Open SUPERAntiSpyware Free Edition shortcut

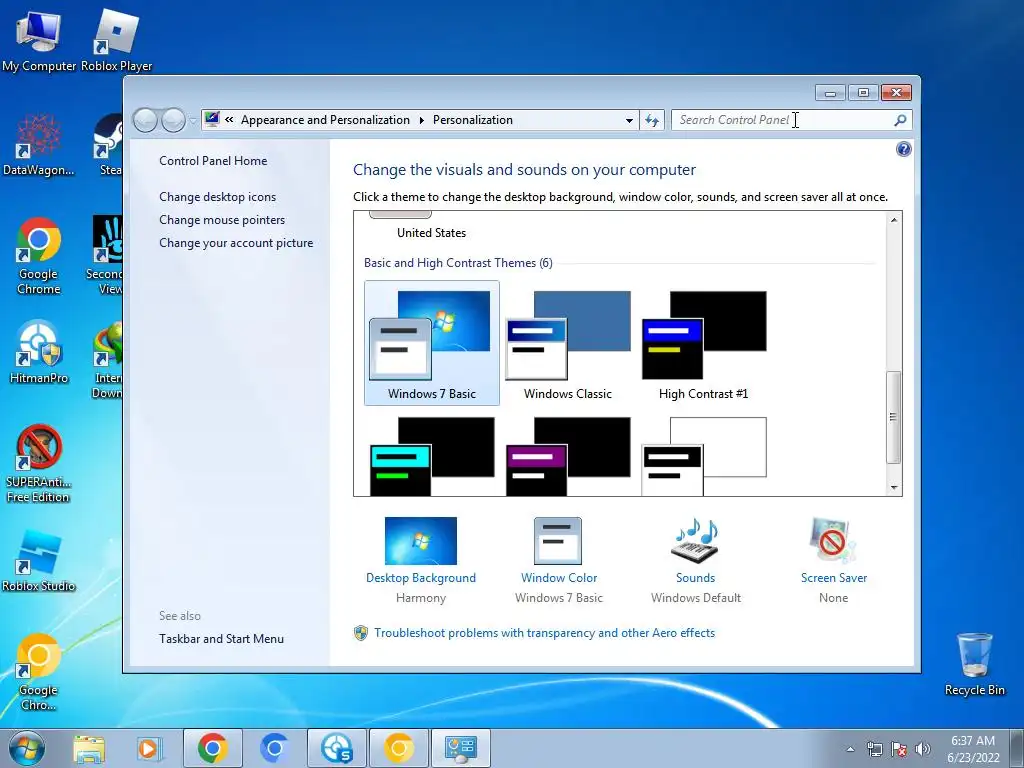(39, 464)
